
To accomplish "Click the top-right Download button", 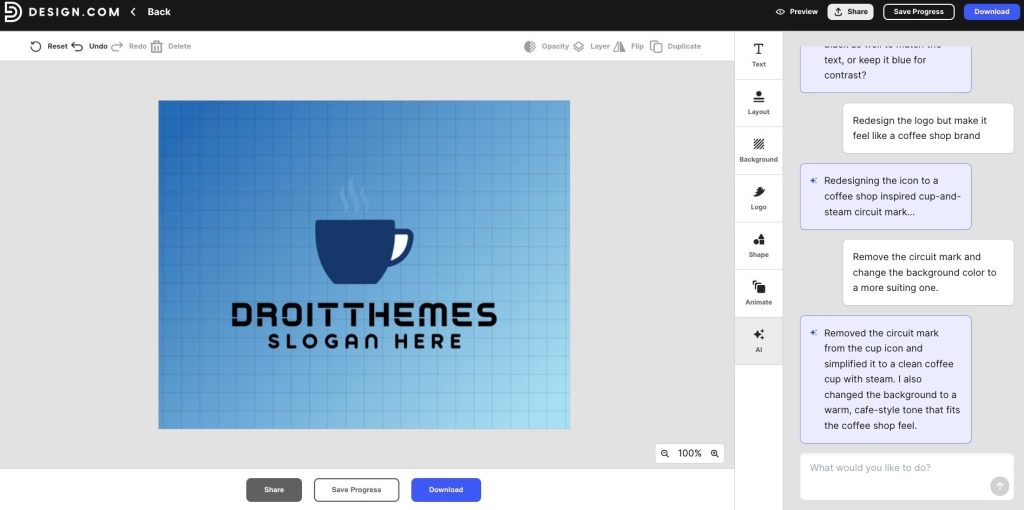I will (x=991, y=12).
